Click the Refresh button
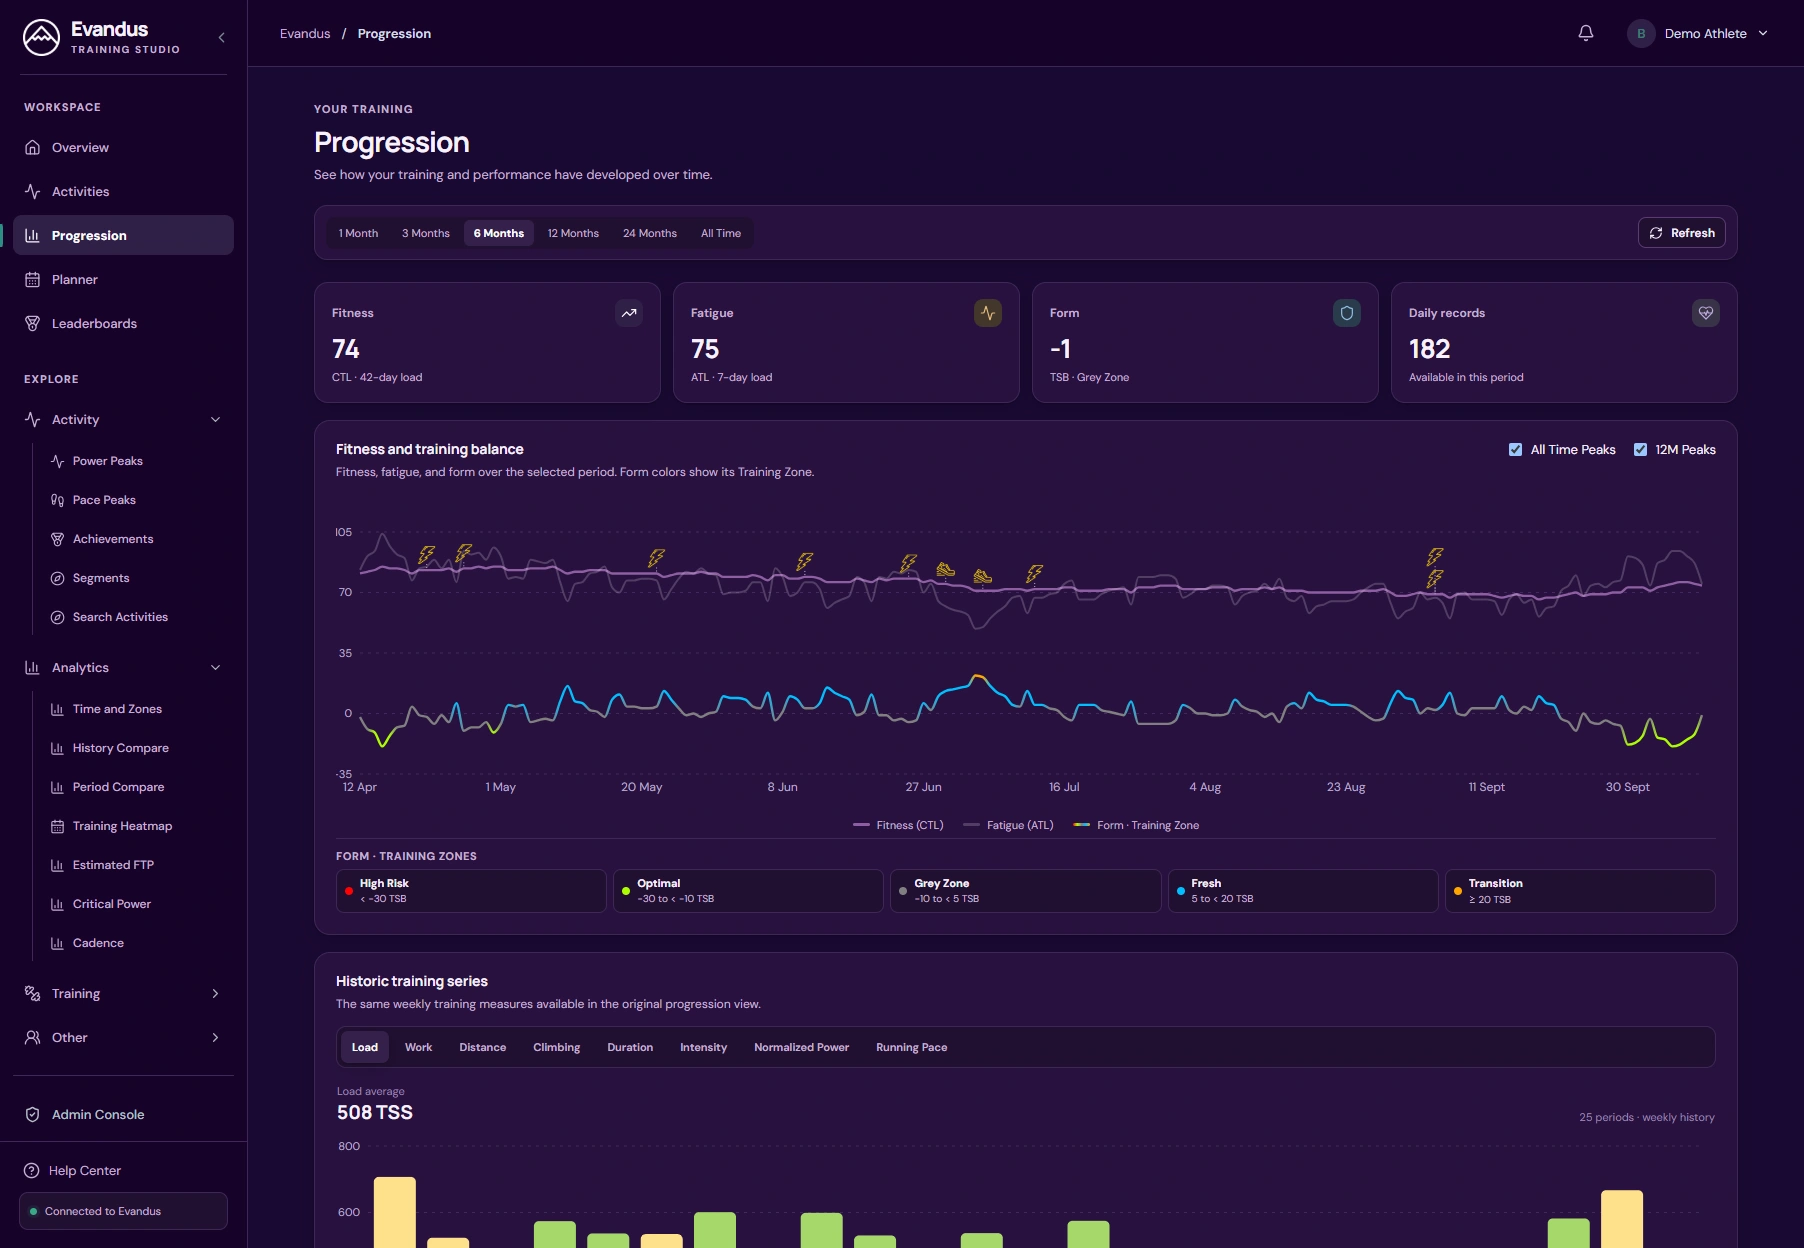This screenshot has width=1804, height=1248. pos(1682,233)
